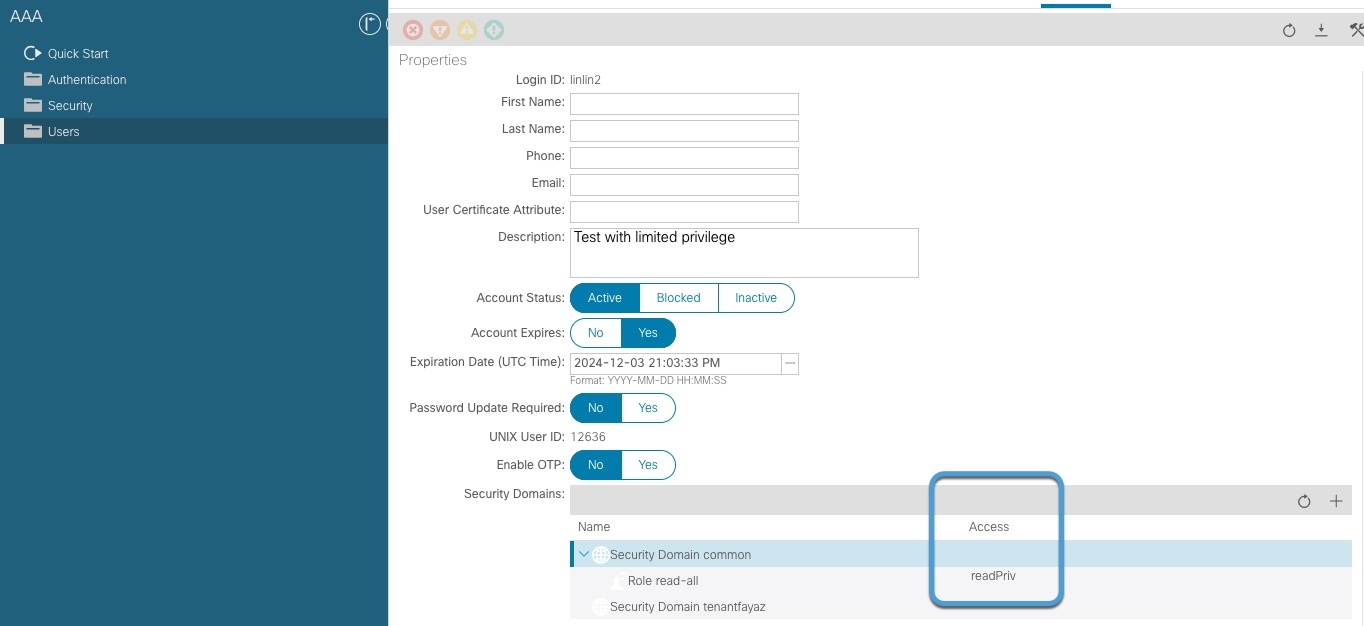This screenshot has height=626, width=1364.
Task: Click the Authentication folder icon
Action: [x=33, y=79]
